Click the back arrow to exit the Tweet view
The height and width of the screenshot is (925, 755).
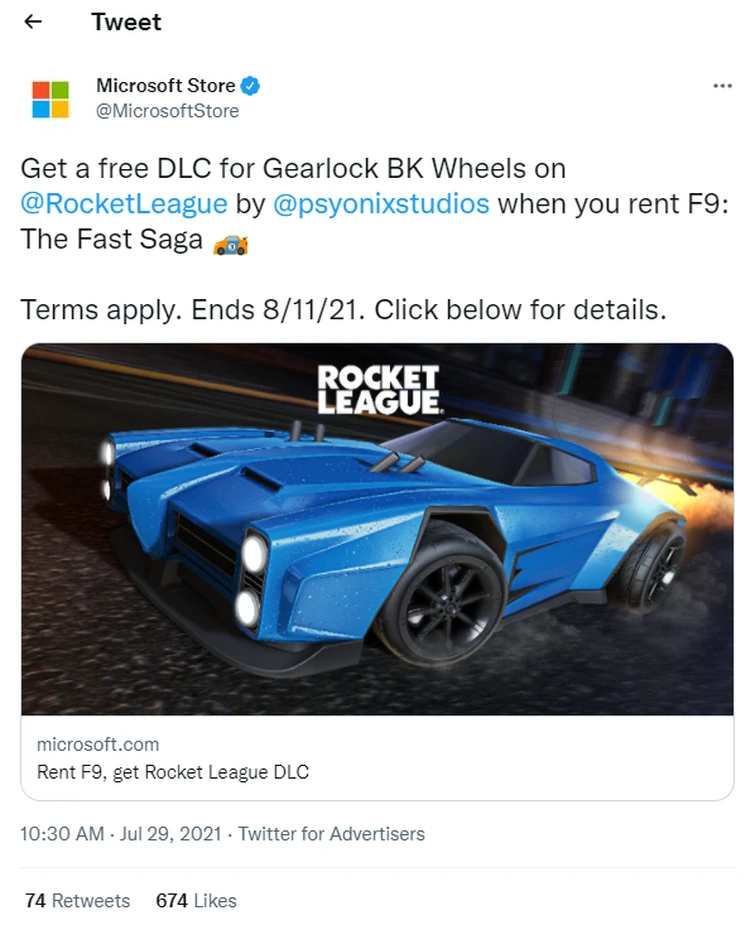click(x=33, y=21)
